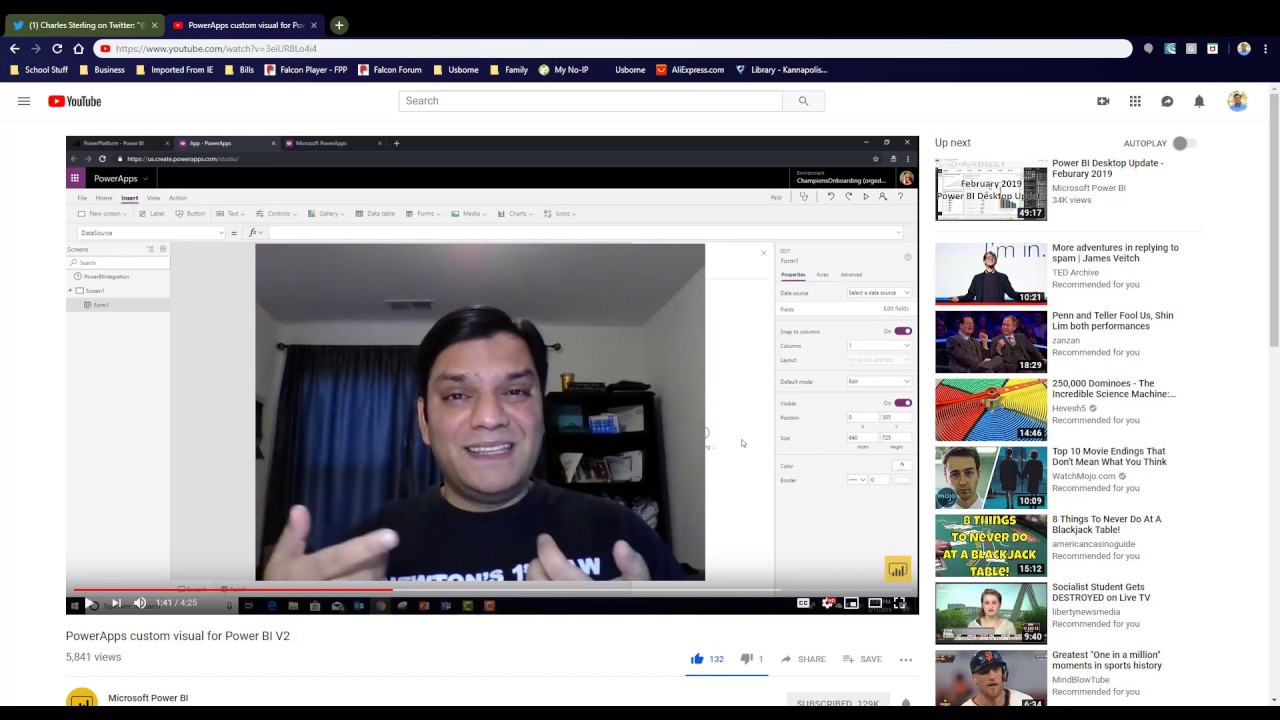Open the player settings gear
Image resolution: width=1280 pixels, height=720 pixels.
click(828, 603)
